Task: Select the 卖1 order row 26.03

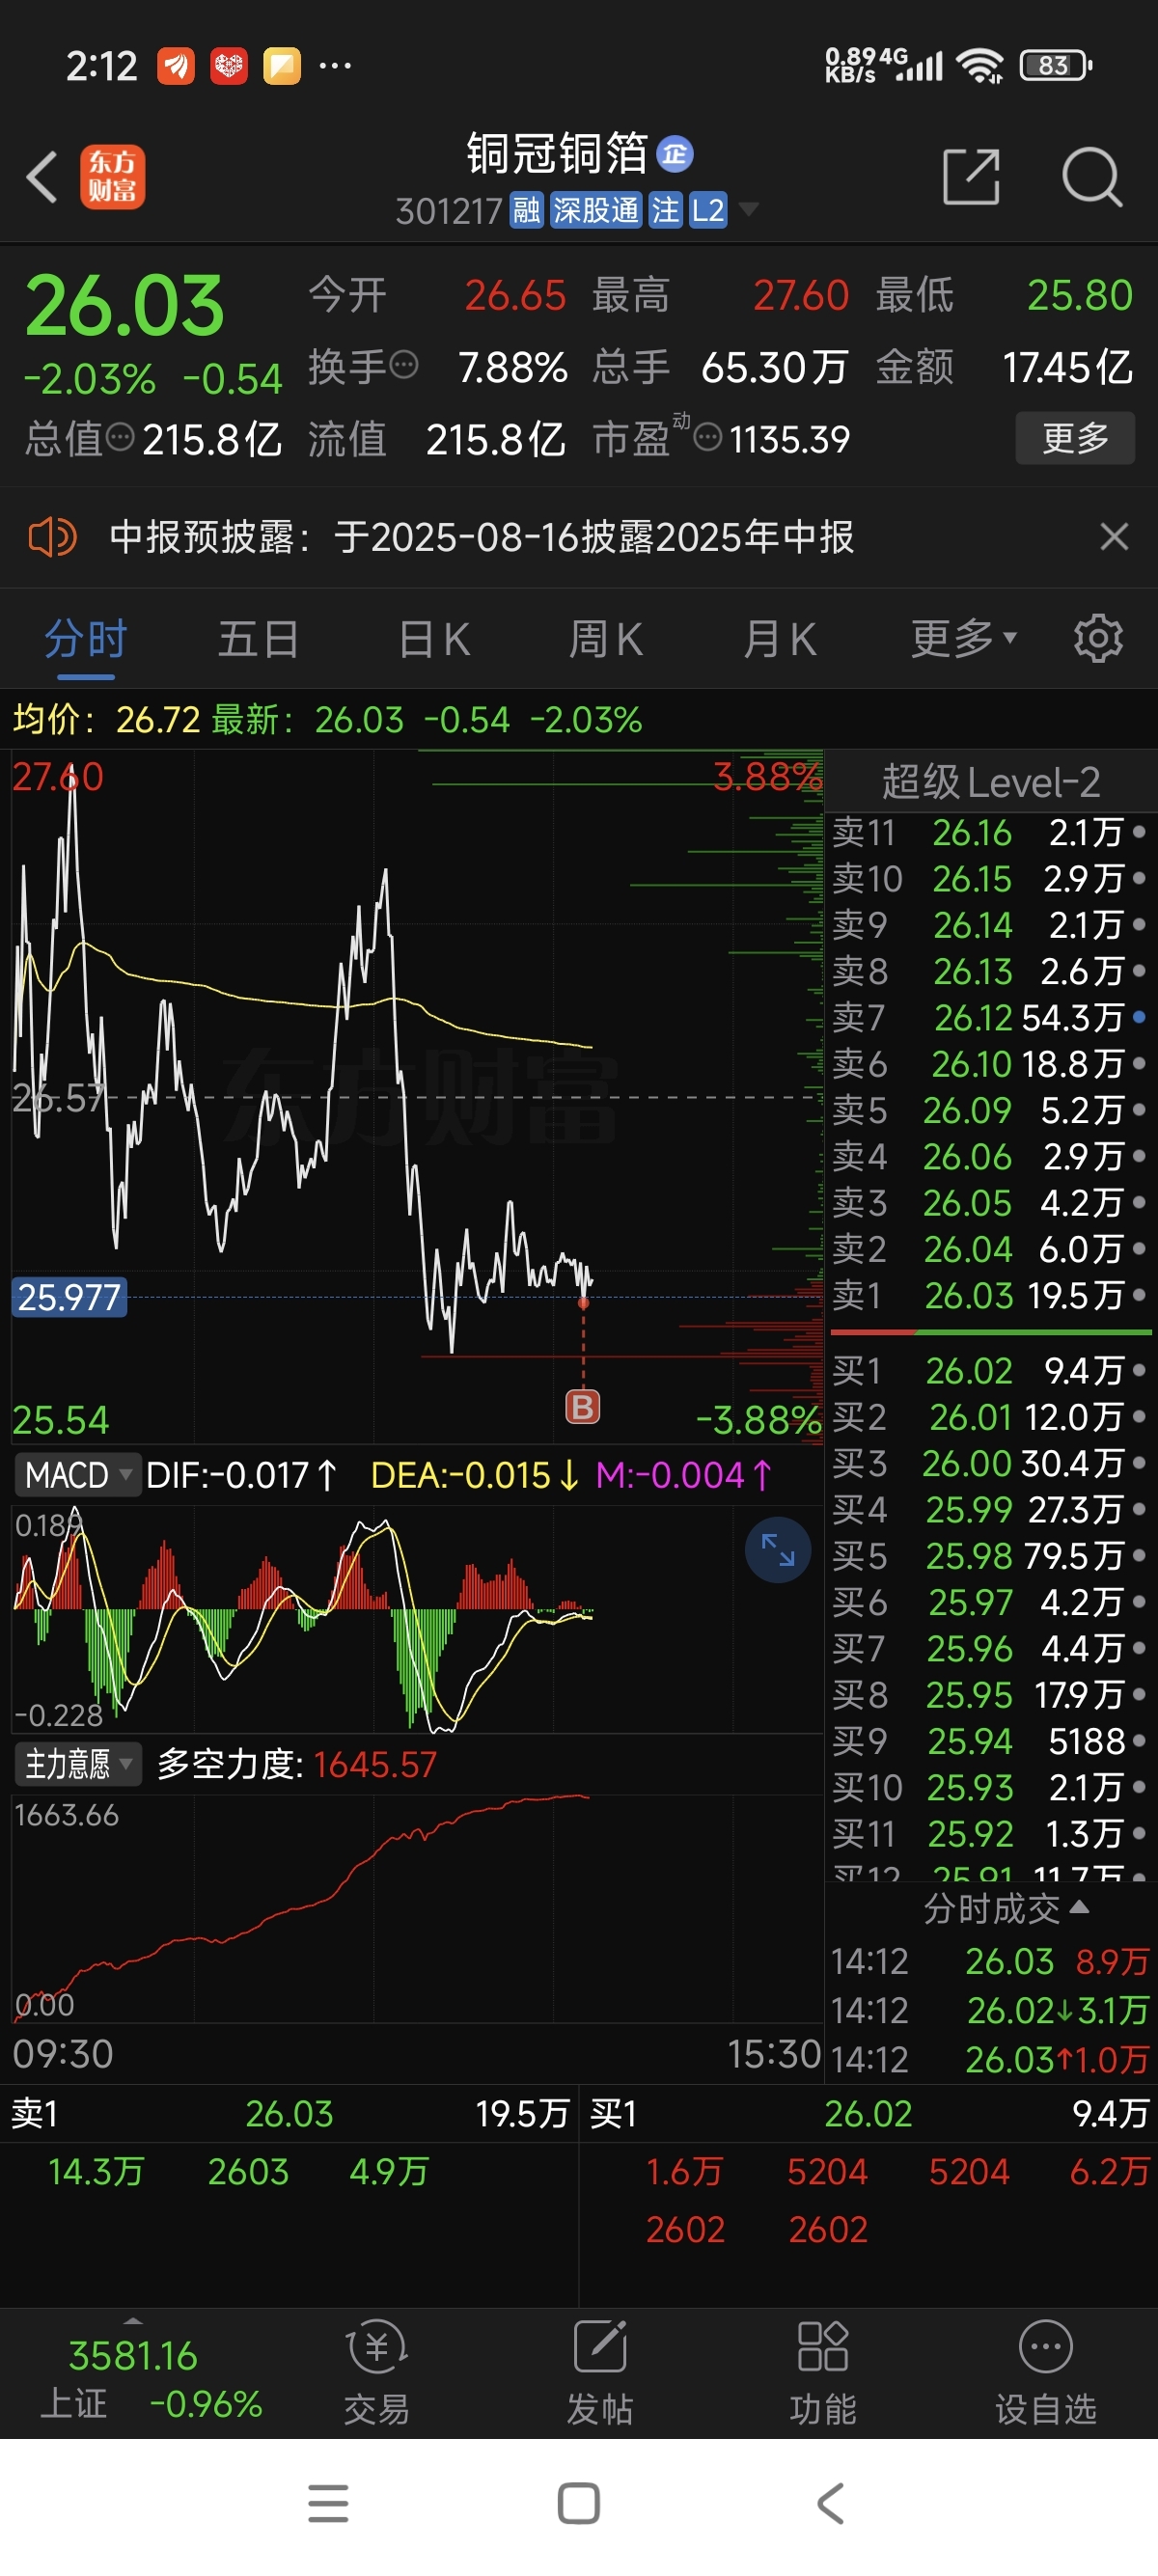Action: point(990,1296)
